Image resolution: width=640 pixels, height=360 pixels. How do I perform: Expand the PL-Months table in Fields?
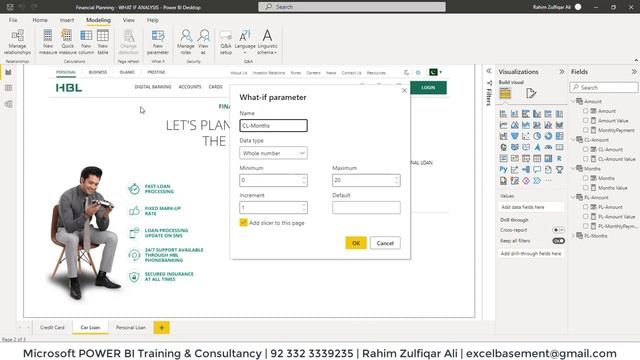(x=573, y=236)
